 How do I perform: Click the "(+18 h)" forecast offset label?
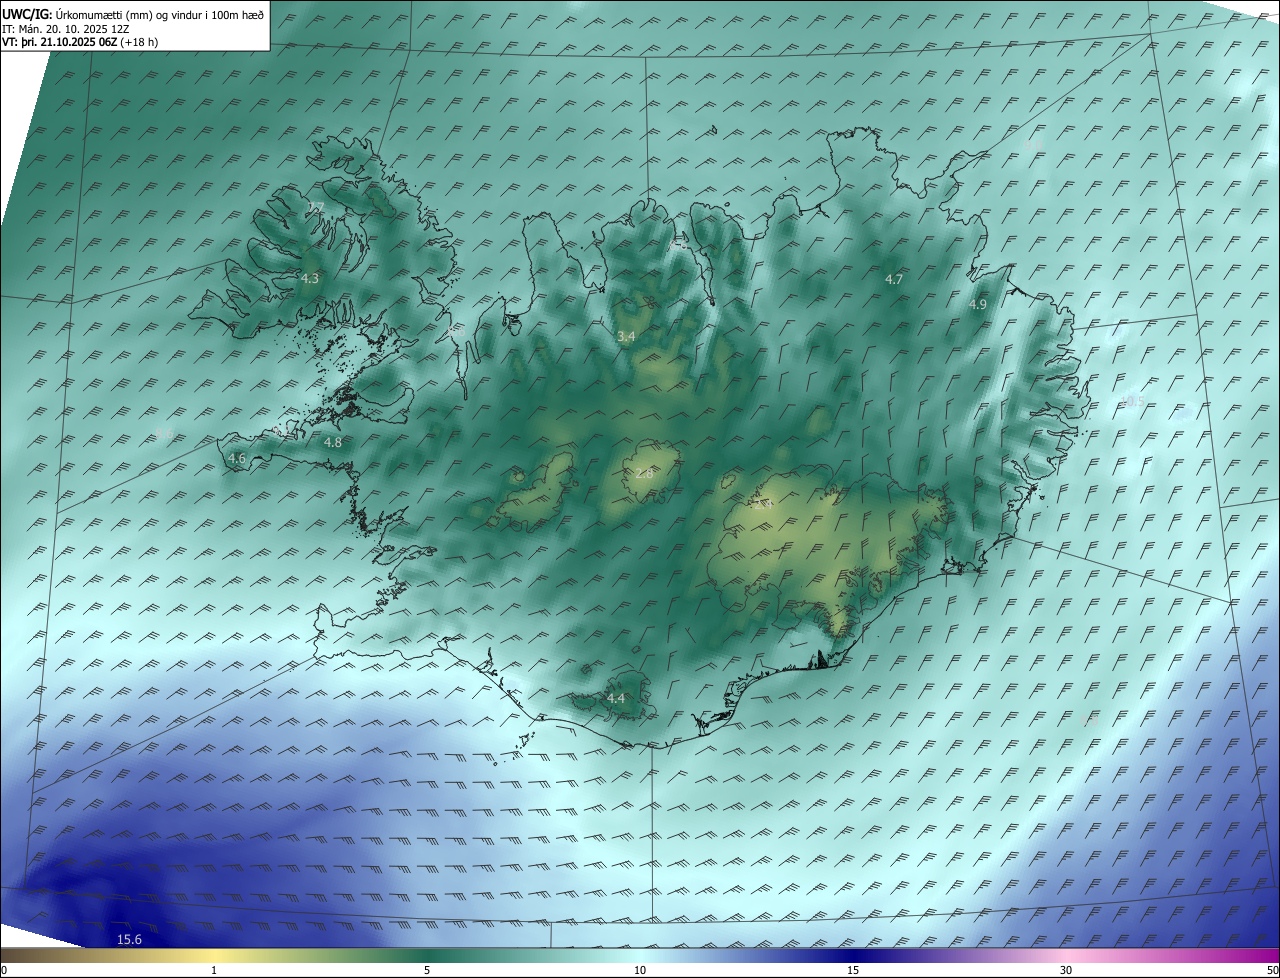pyautogui.click(x=139, y=42)
